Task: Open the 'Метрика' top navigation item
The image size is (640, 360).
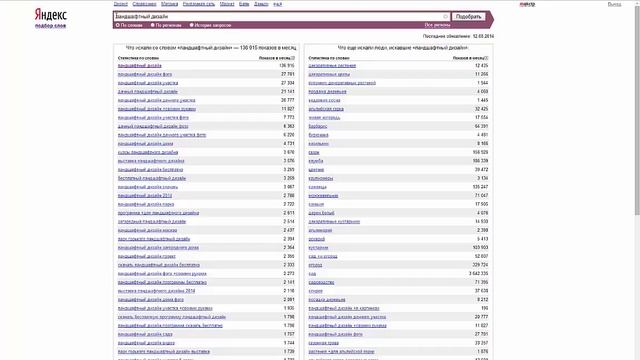Action: [169, 4]
